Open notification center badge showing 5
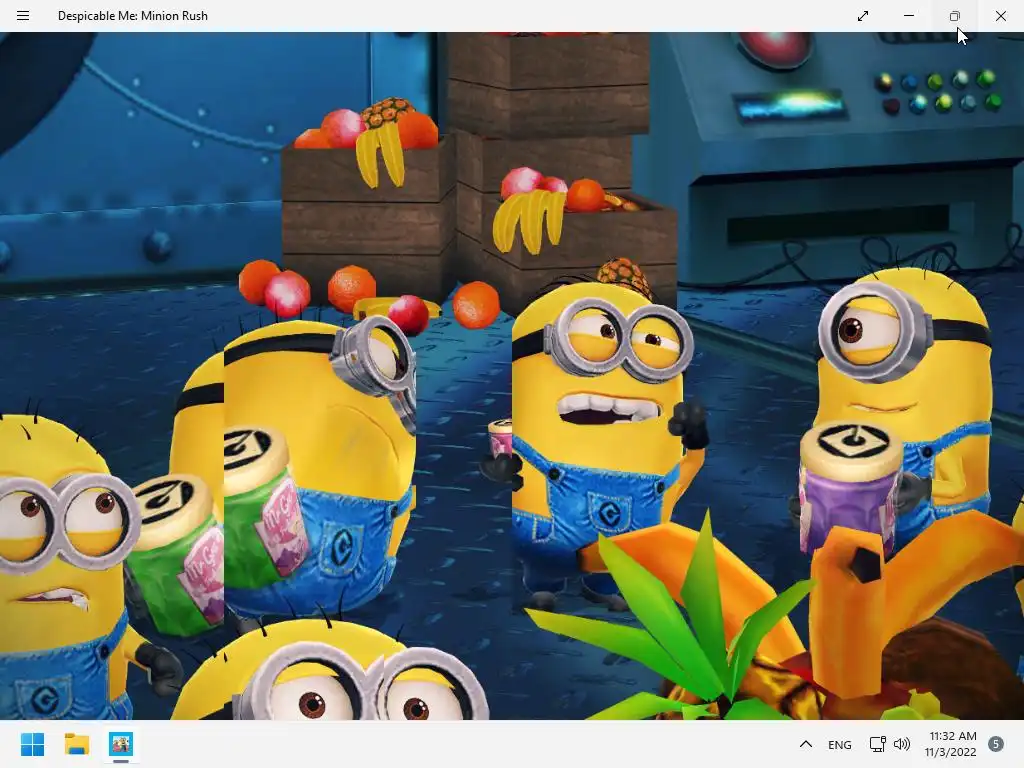The width and height of the screenshot is (1024, 768). [x=996, y=744]
